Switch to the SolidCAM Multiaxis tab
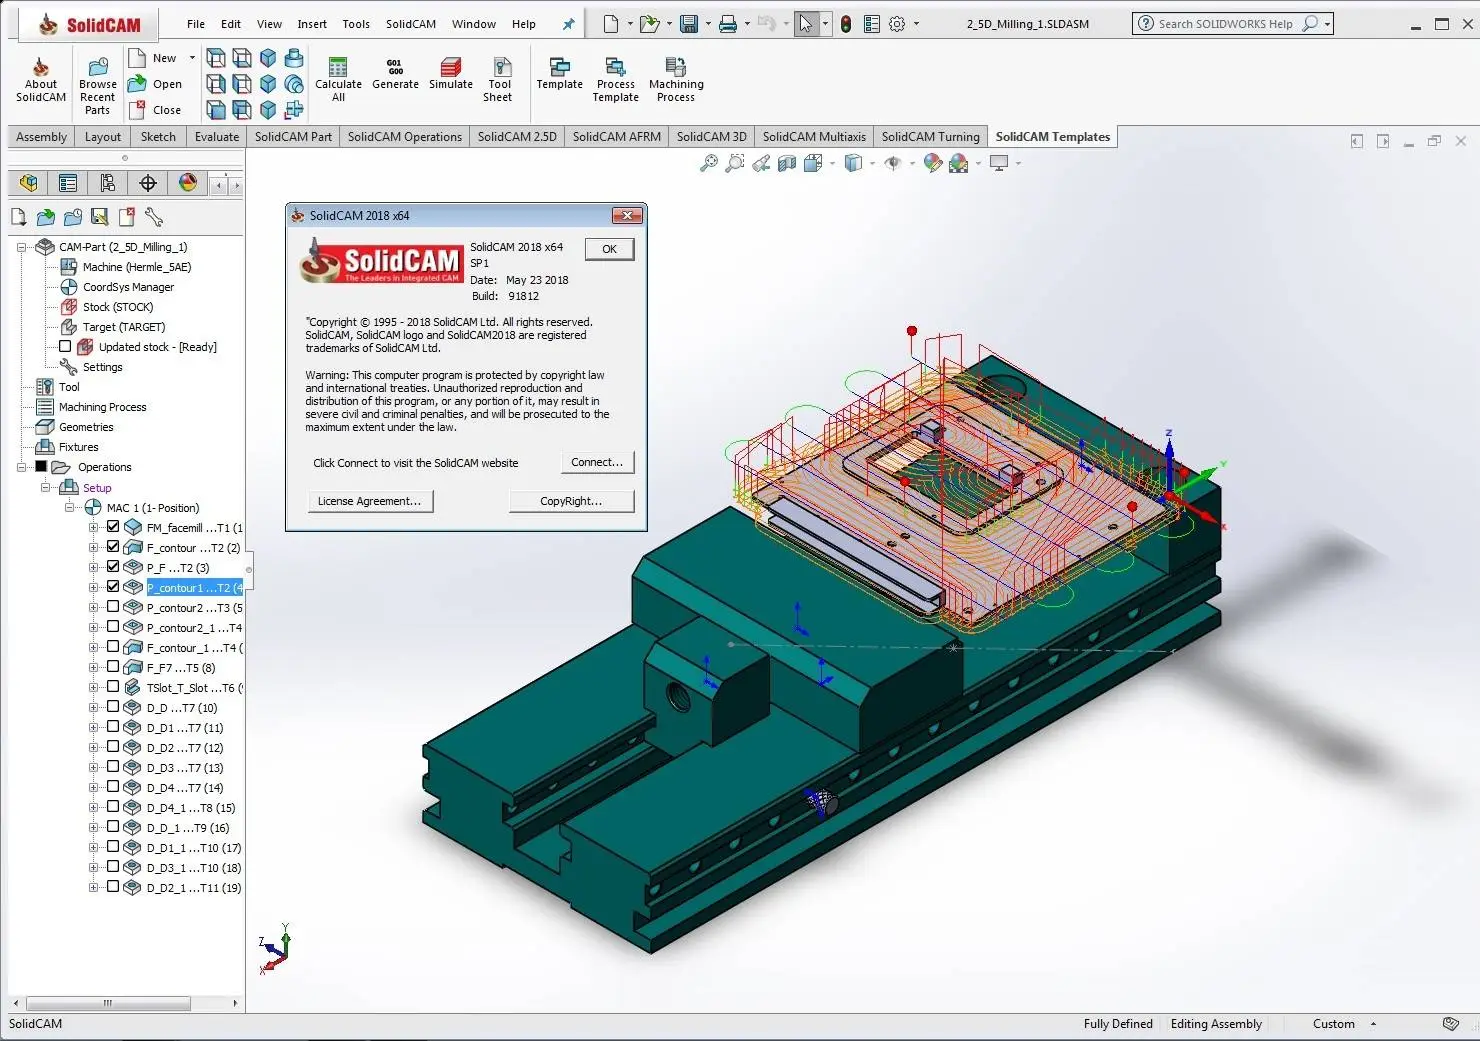1480x1041 pixels. pos(814,137)
